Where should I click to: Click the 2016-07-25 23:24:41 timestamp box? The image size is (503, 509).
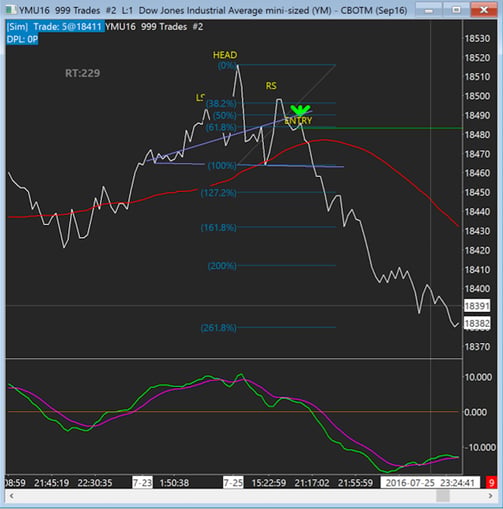pyautogui.click(x=430, y=482)
